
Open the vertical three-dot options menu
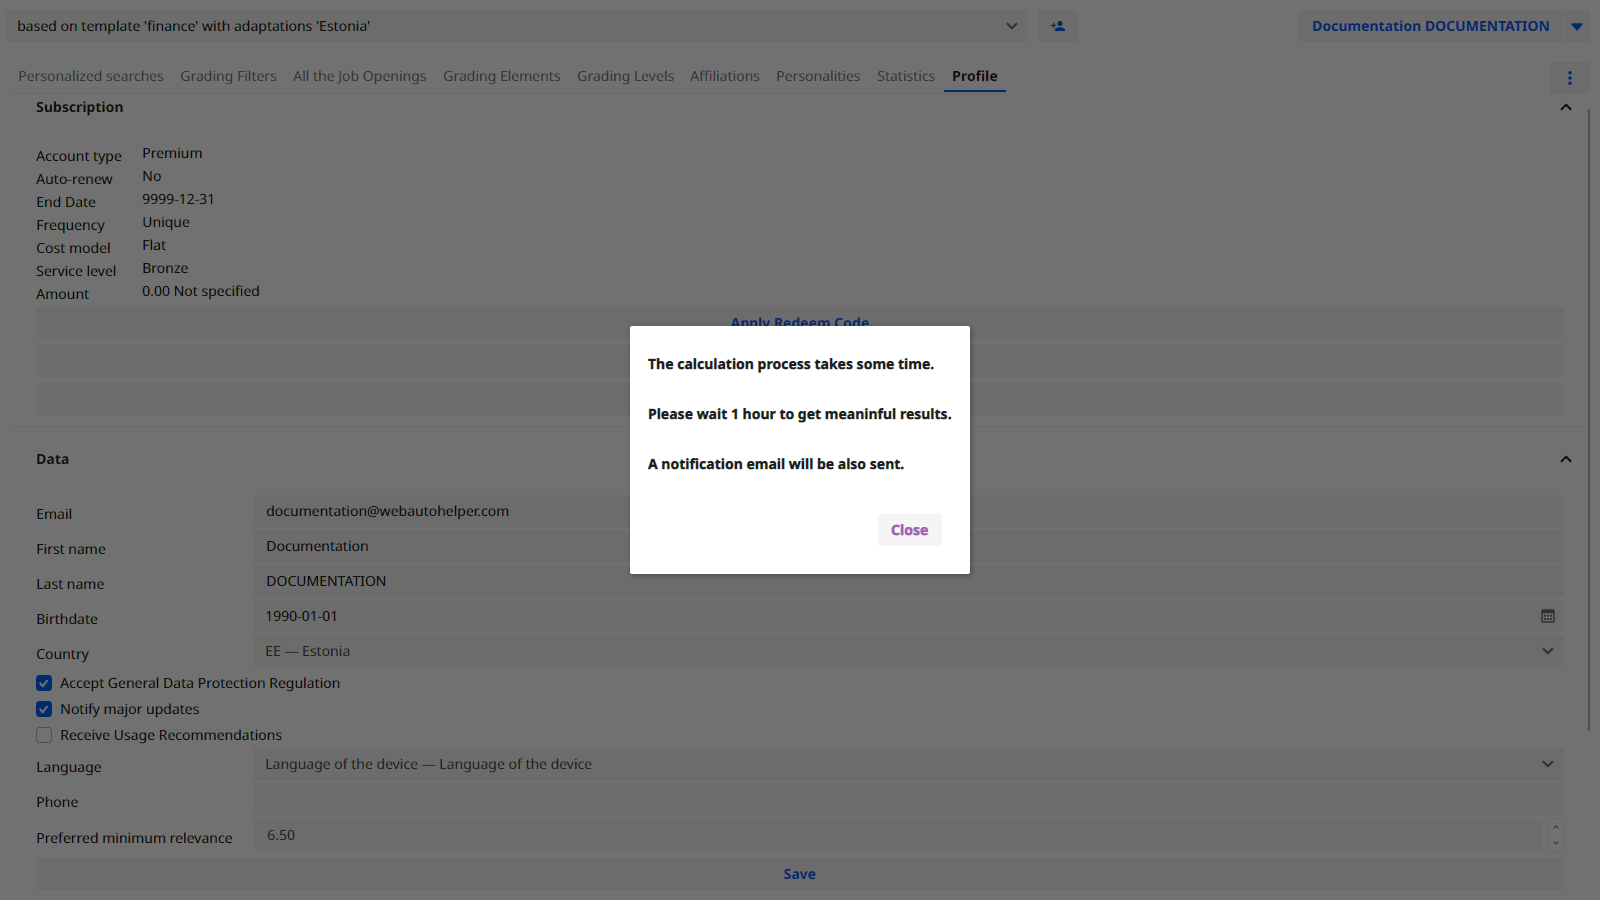coord(1569,78)
